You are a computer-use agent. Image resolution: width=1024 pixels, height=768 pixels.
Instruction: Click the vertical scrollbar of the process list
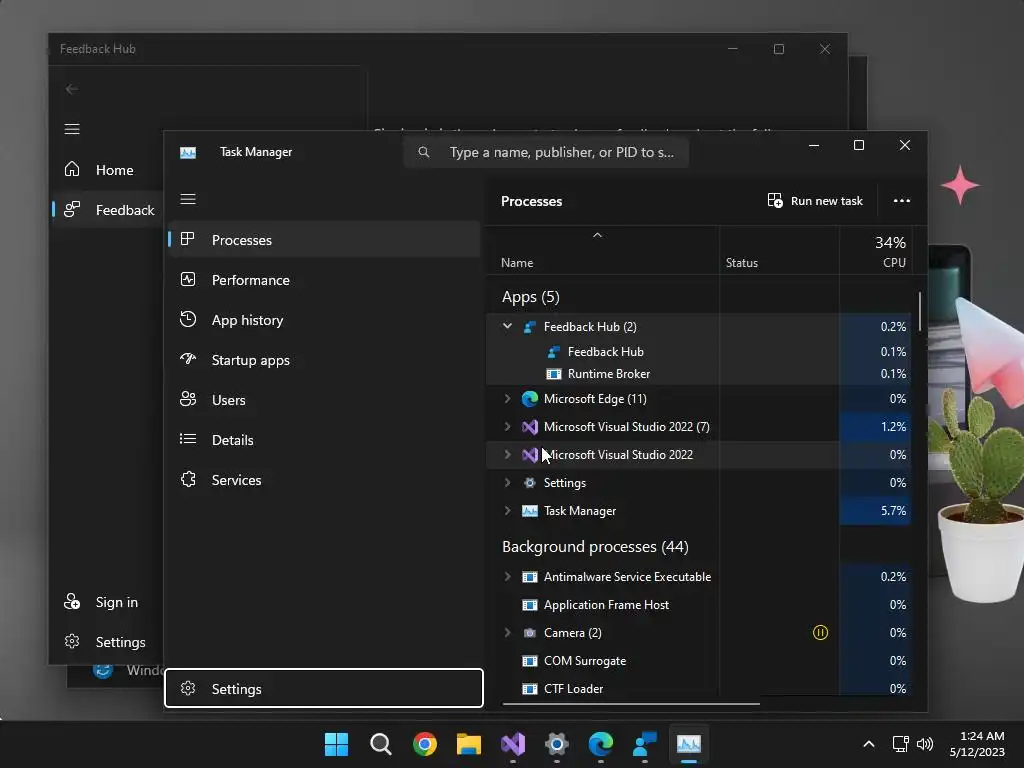click(920, 312)
